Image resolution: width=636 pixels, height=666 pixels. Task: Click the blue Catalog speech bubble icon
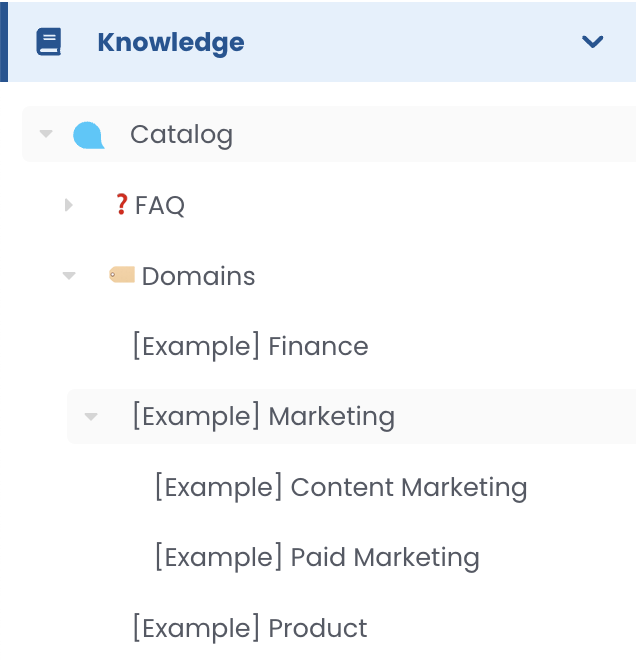point(89,135)
